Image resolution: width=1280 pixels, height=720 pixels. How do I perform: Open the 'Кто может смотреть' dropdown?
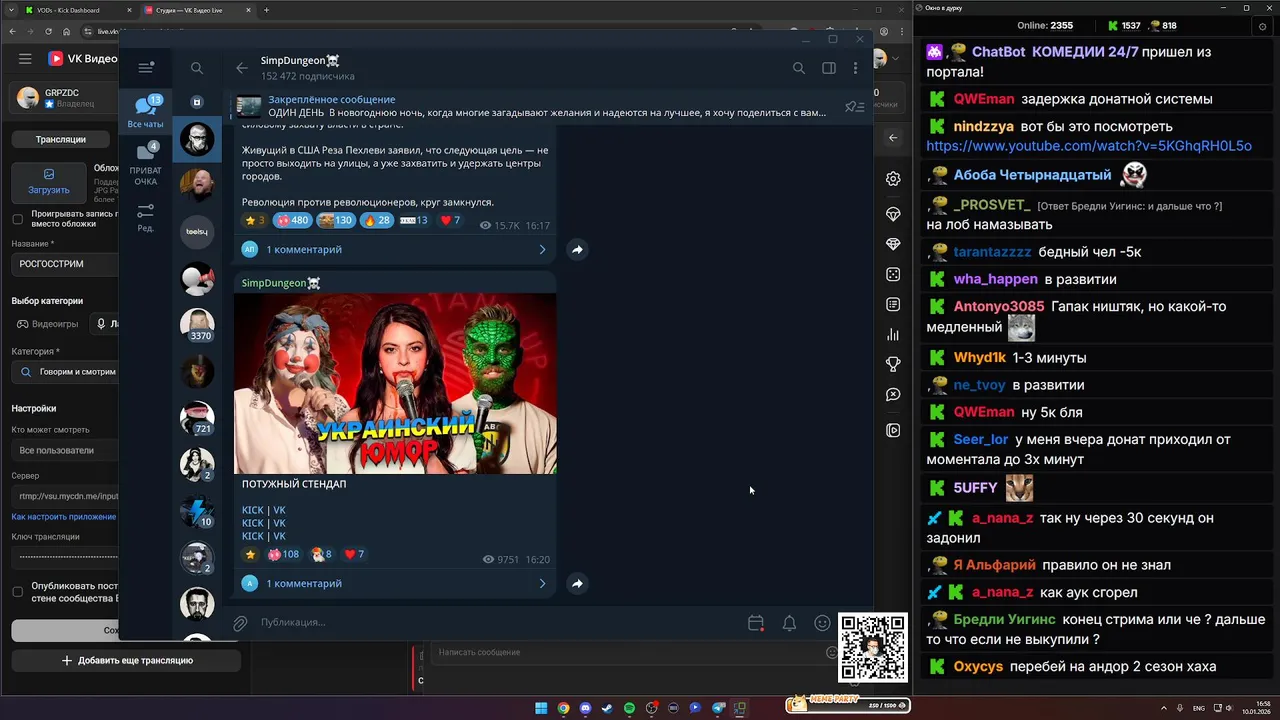65,450
